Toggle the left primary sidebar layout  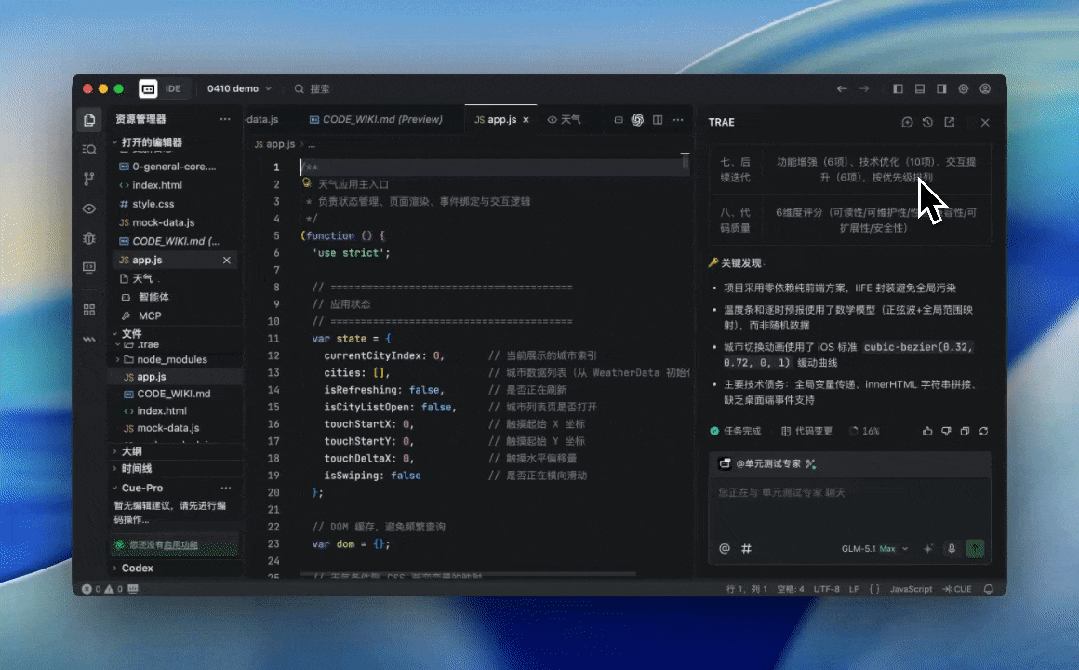pos(898,89)
